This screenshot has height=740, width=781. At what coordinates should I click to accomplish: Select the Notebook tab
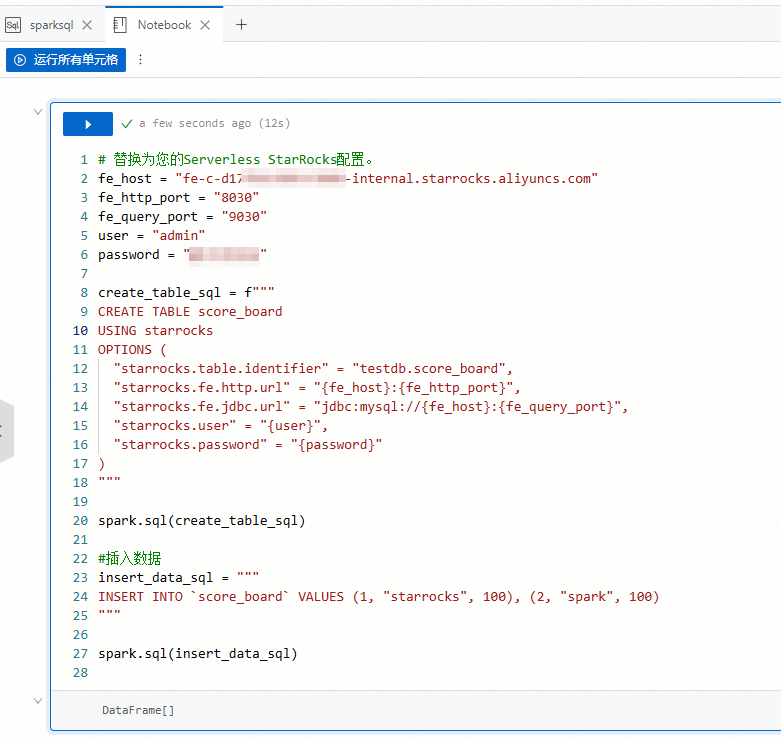pyautogui.click(x=164, y=25)
